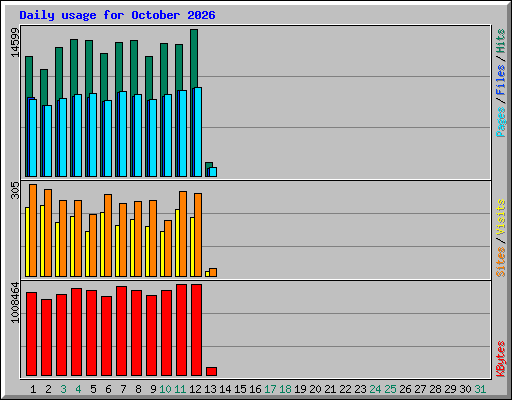This screenshot has height=400, width=512.
Task: Click day 19 on the x-axis
Action: tap(300, 389)
